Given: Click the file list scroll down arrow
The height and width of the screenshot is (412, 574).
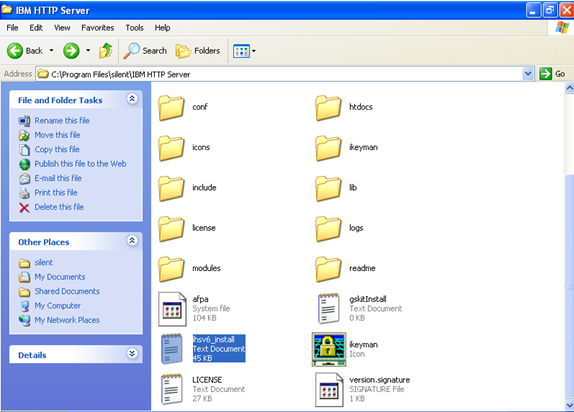Looking at the screenshot, I should point(569,405).
